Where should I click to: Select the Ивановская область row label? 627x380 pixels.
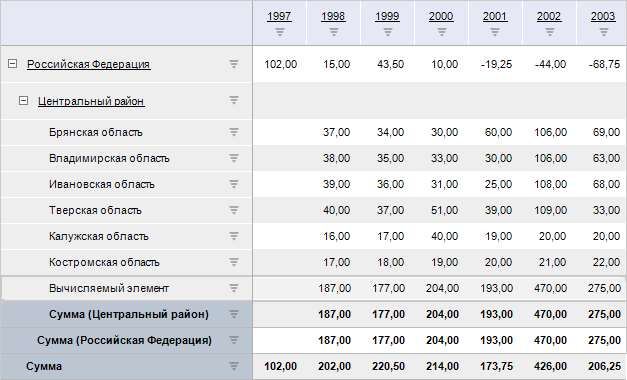click(x=102, y=184)
